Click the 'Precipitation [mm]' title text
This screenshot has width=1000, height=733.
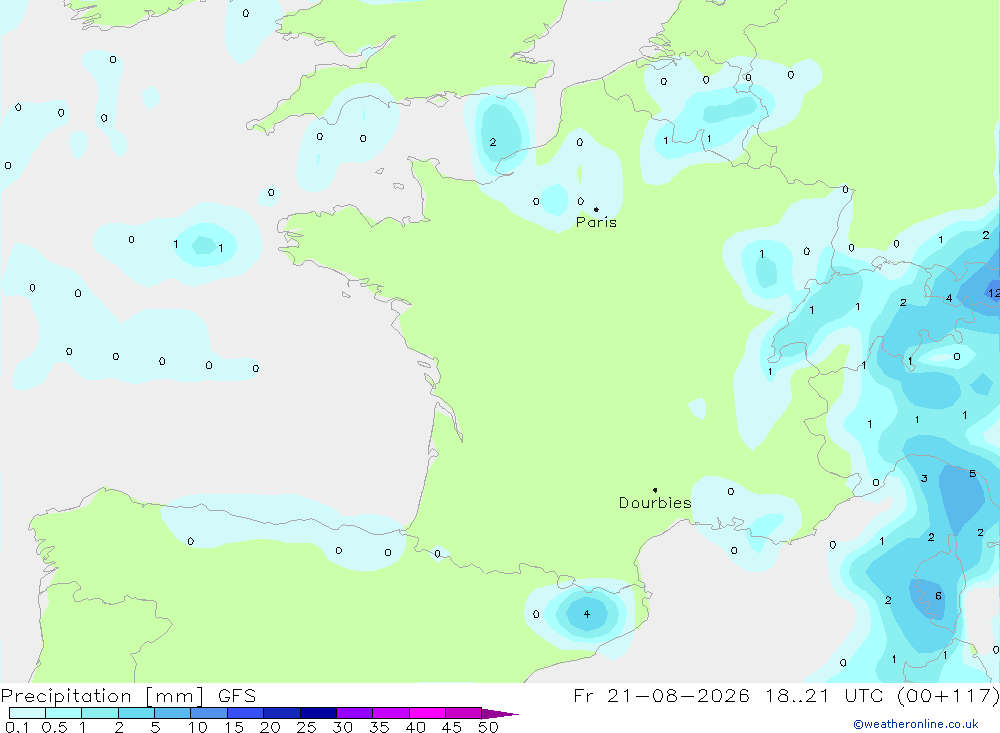tap(102, 696)
